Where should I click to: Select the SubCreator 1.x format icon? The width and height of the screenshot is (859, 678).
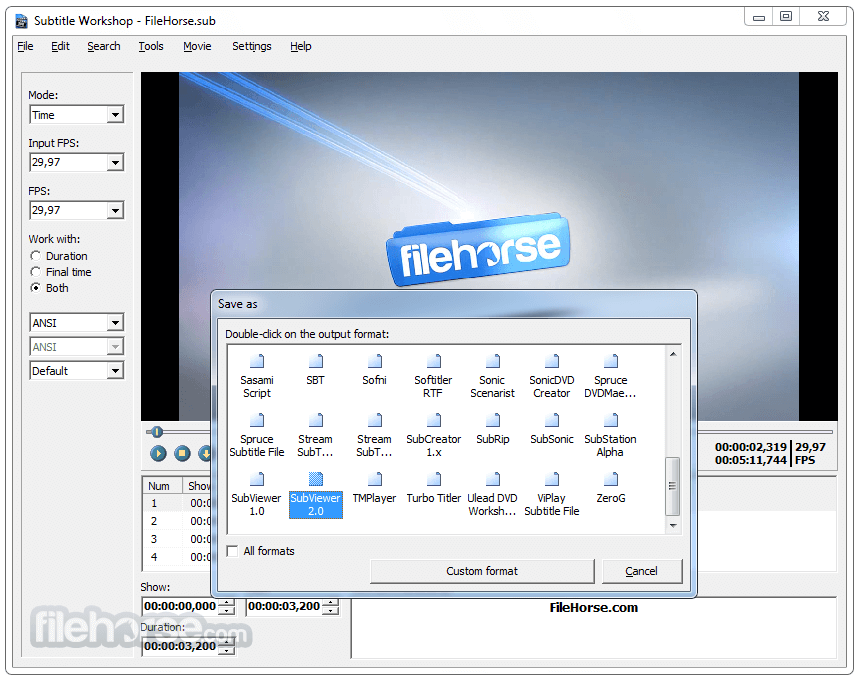pyautogui.click(x=434, y=420)
